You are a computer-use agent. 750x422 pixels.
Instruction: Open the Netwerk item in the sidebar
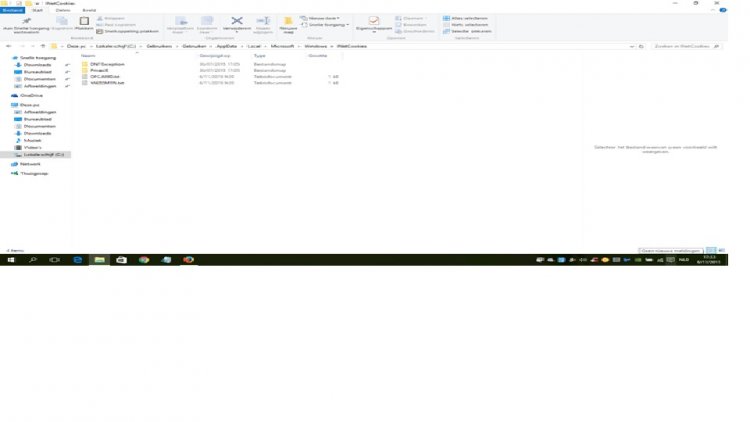(x=31, y=164)
